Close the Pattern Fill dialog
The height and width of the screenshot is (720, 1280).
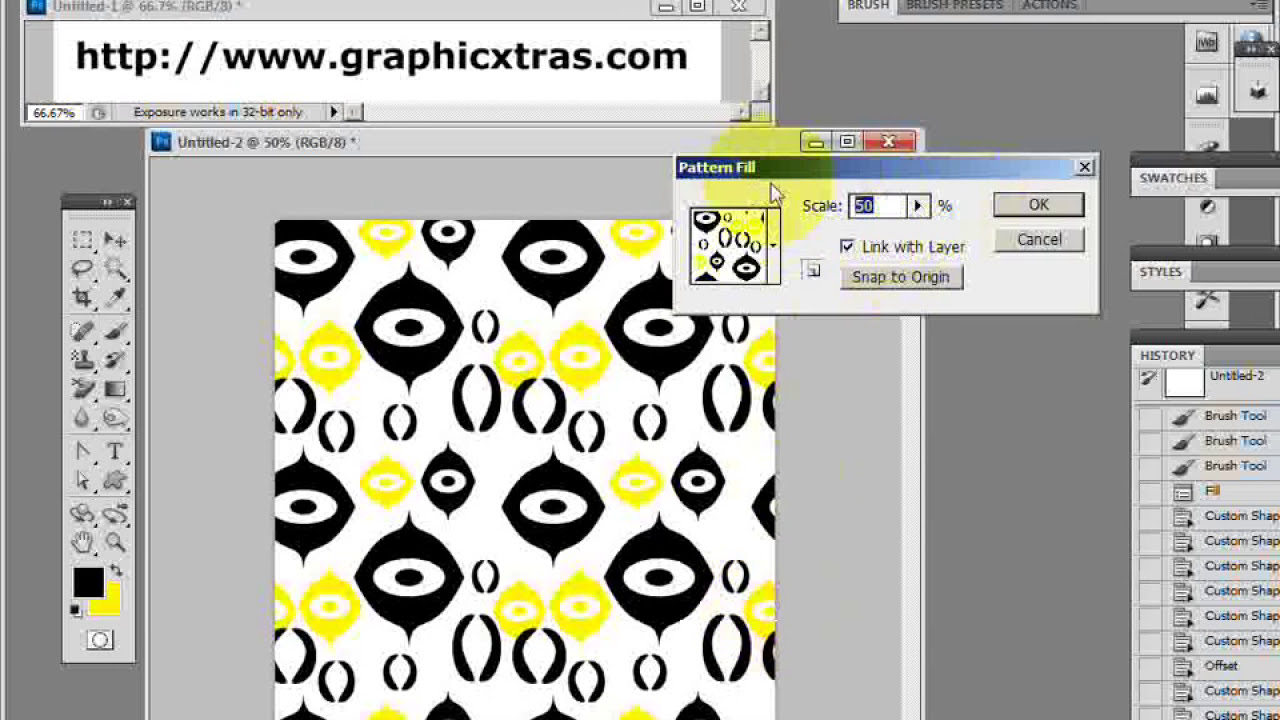coord(1084,167)
